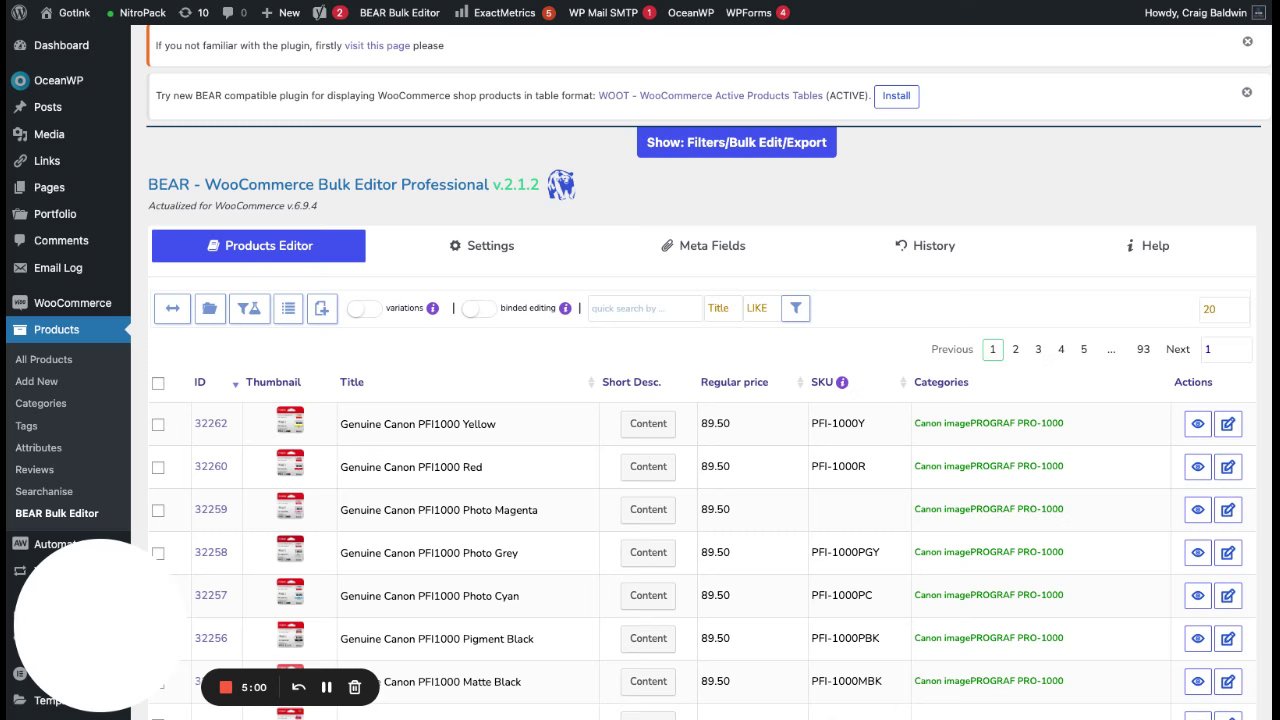Click the per-page number field showing 20
This screenshot has height=720, width=1280.
click(x=1224, y=309)
